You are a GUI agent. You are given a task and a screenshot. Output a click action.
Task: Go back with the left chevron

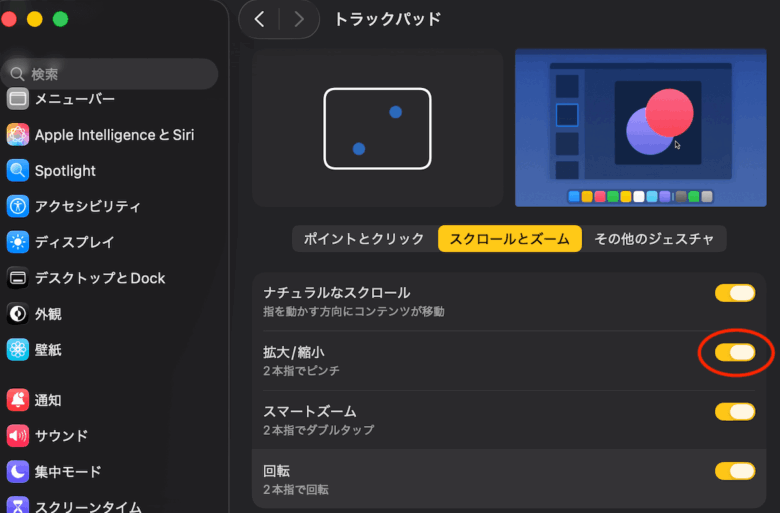tap(260, 19)
